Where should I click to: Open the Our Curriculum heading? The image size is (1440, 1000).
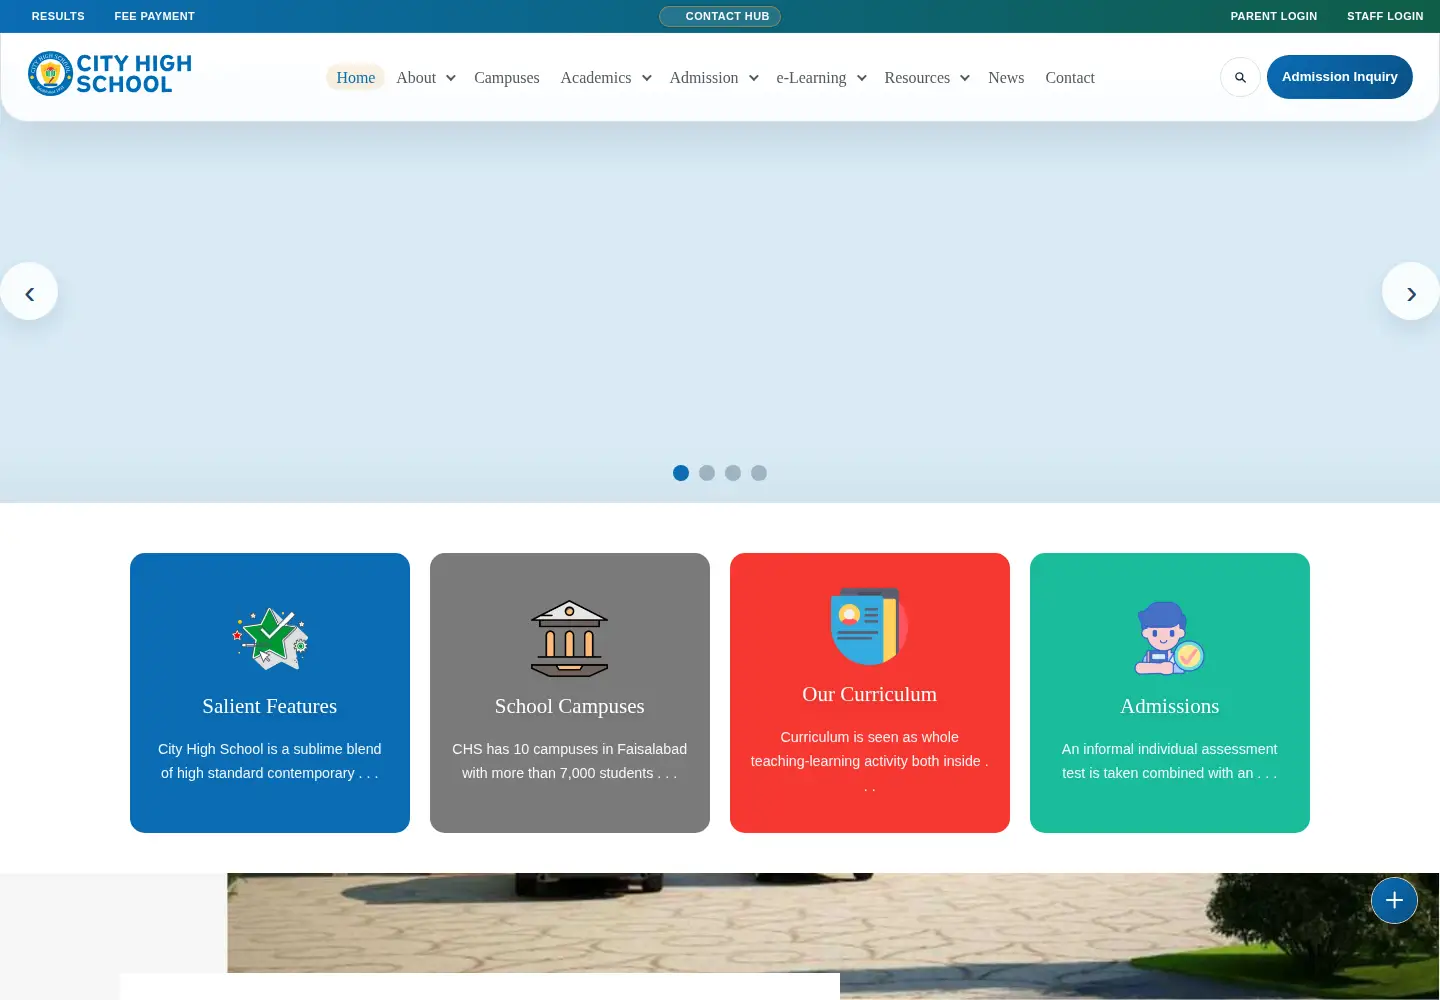pyautogui.click(x=870, y=694)
